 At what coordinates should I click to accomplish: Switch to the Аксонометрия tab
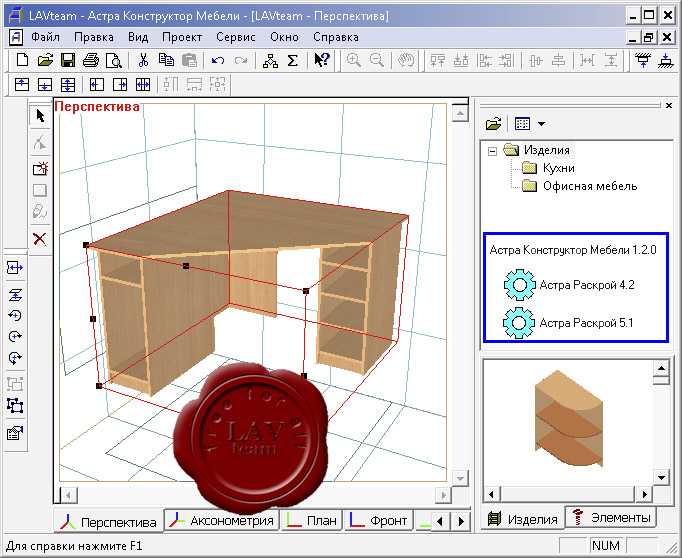pos(222,520)
